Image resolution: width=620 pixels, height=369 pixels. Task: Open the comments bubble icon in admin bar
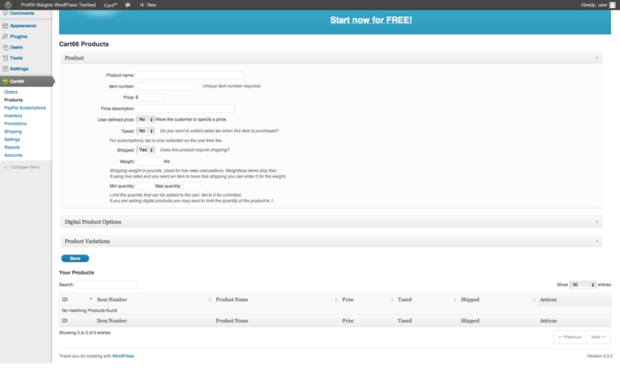[127, 5]
